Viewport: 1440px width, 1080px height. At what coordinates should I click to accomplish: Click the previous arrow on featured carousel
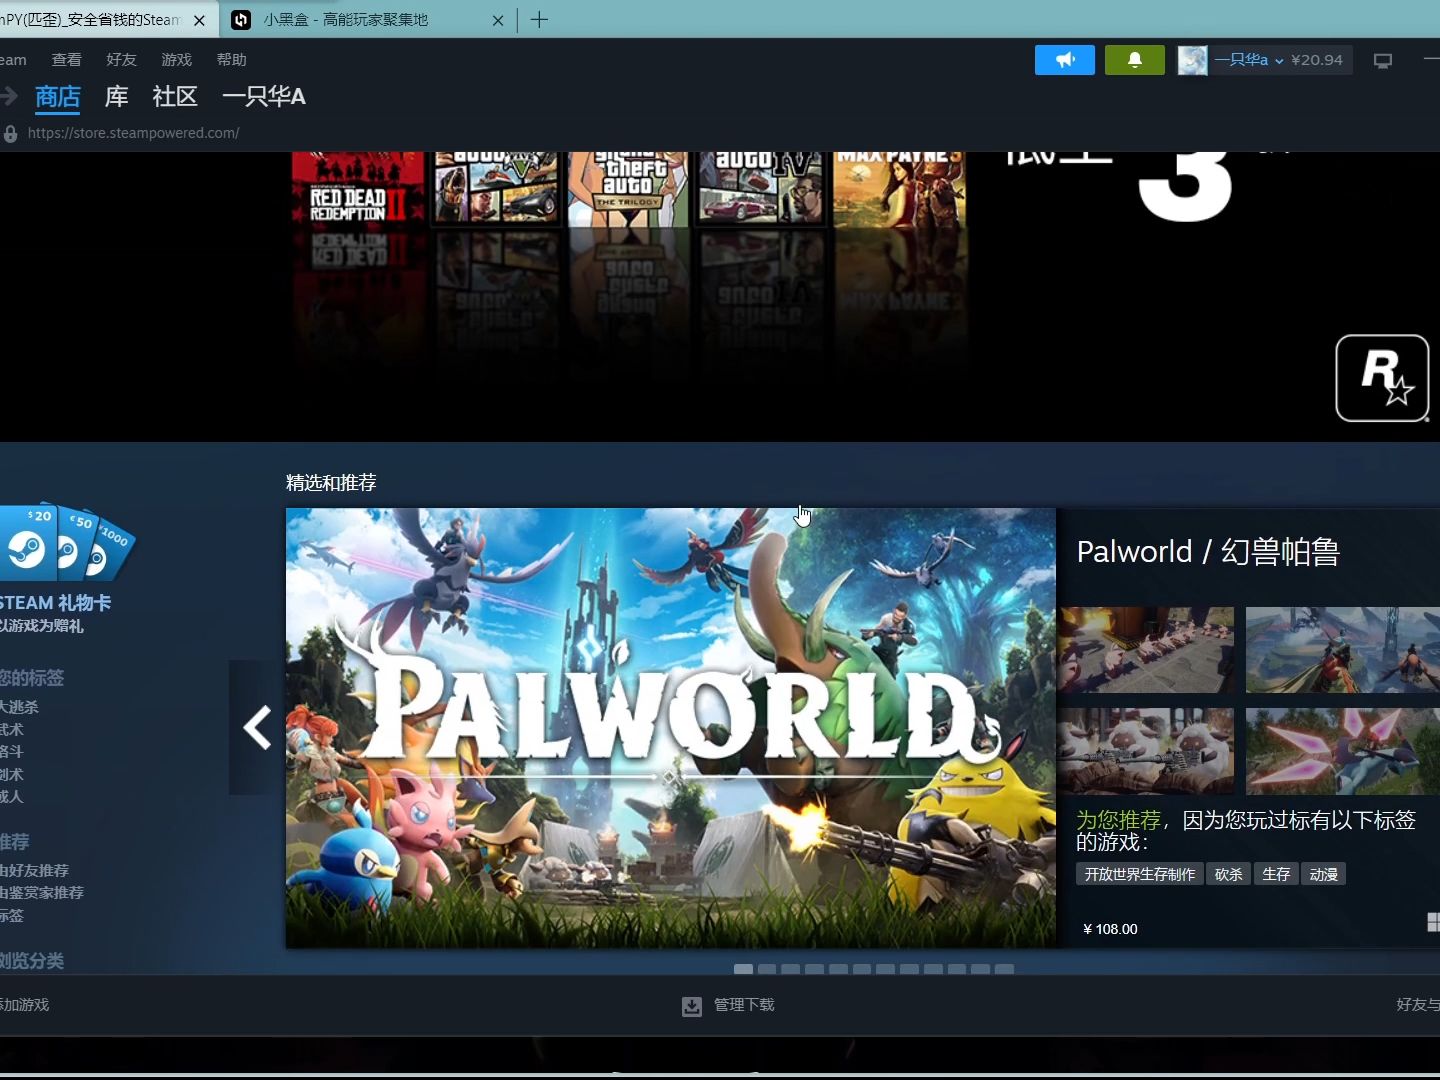257,727
